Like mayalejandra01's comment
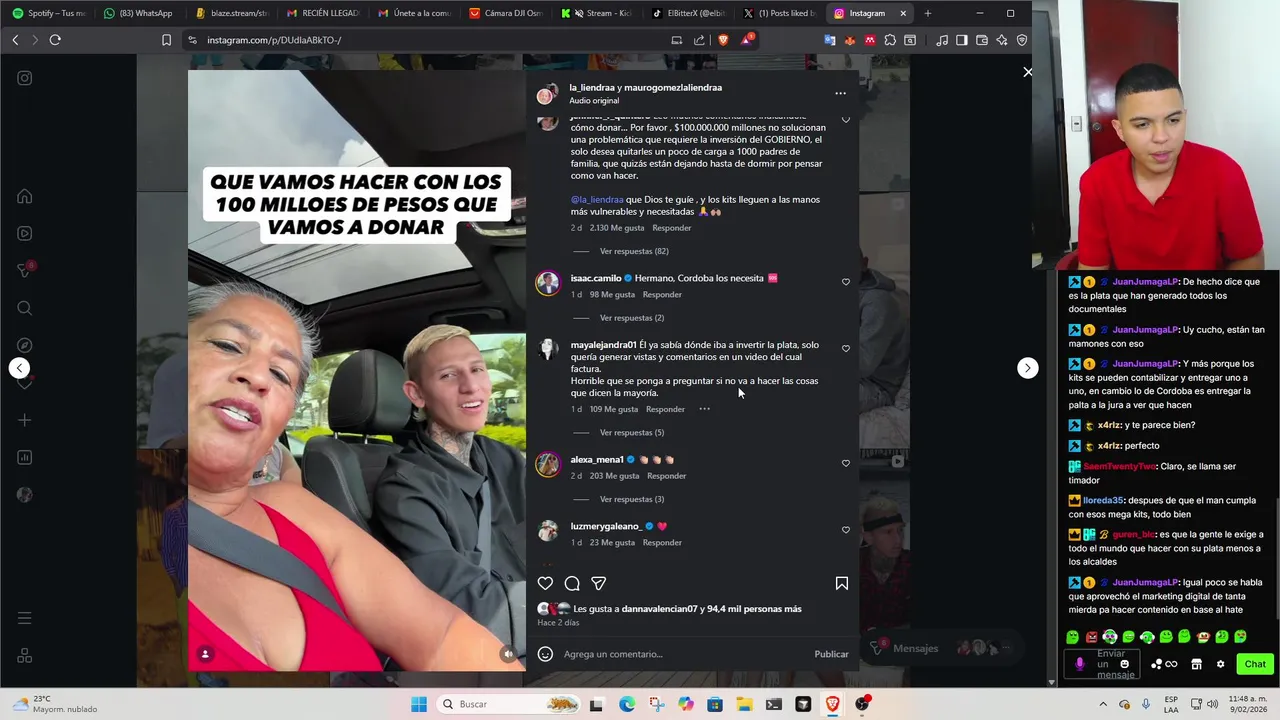The height and width of the screenshot is (720, 1280). [x=846, y=349]
